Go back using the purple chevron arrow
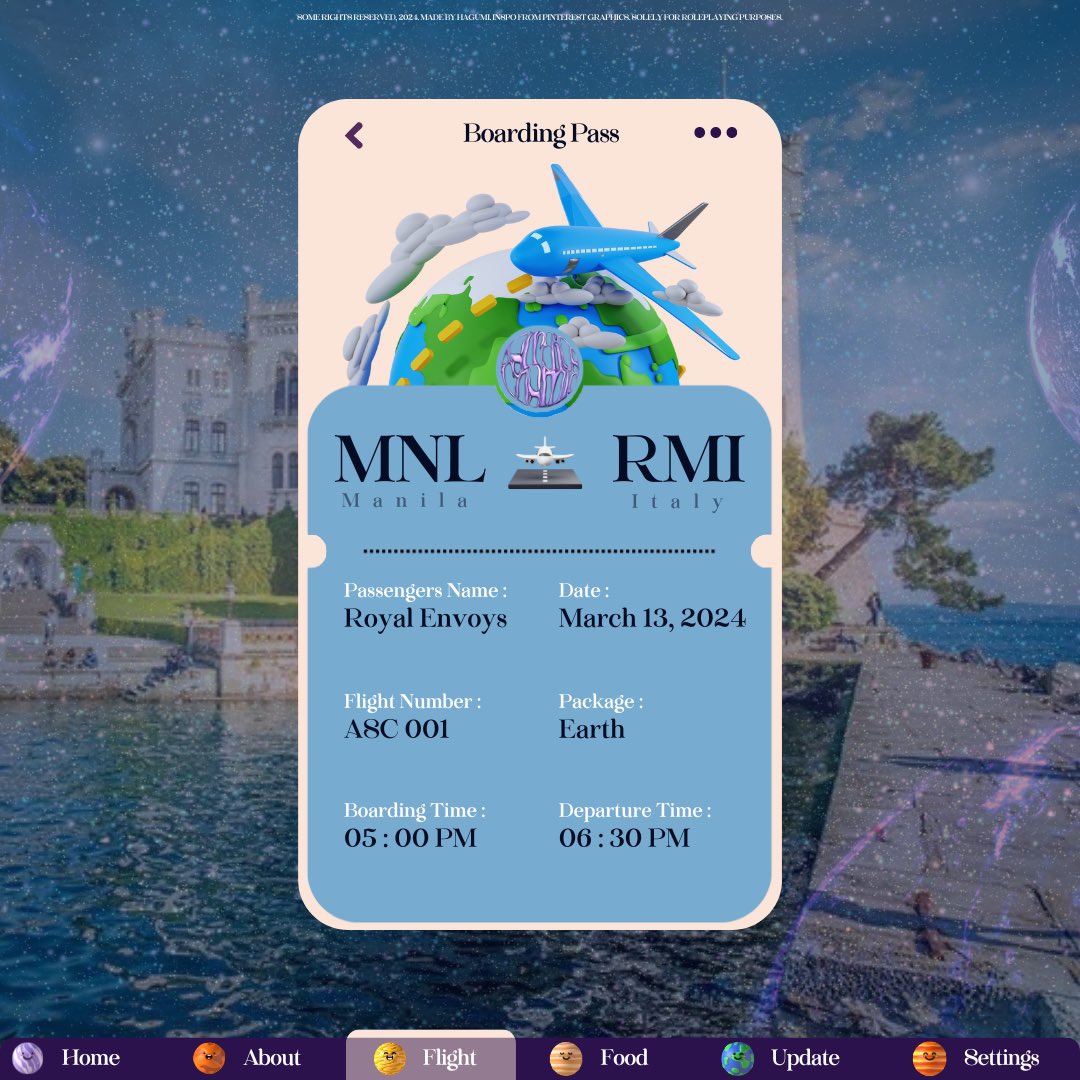The image size is (1080, 1080). (x=354, y=136)
